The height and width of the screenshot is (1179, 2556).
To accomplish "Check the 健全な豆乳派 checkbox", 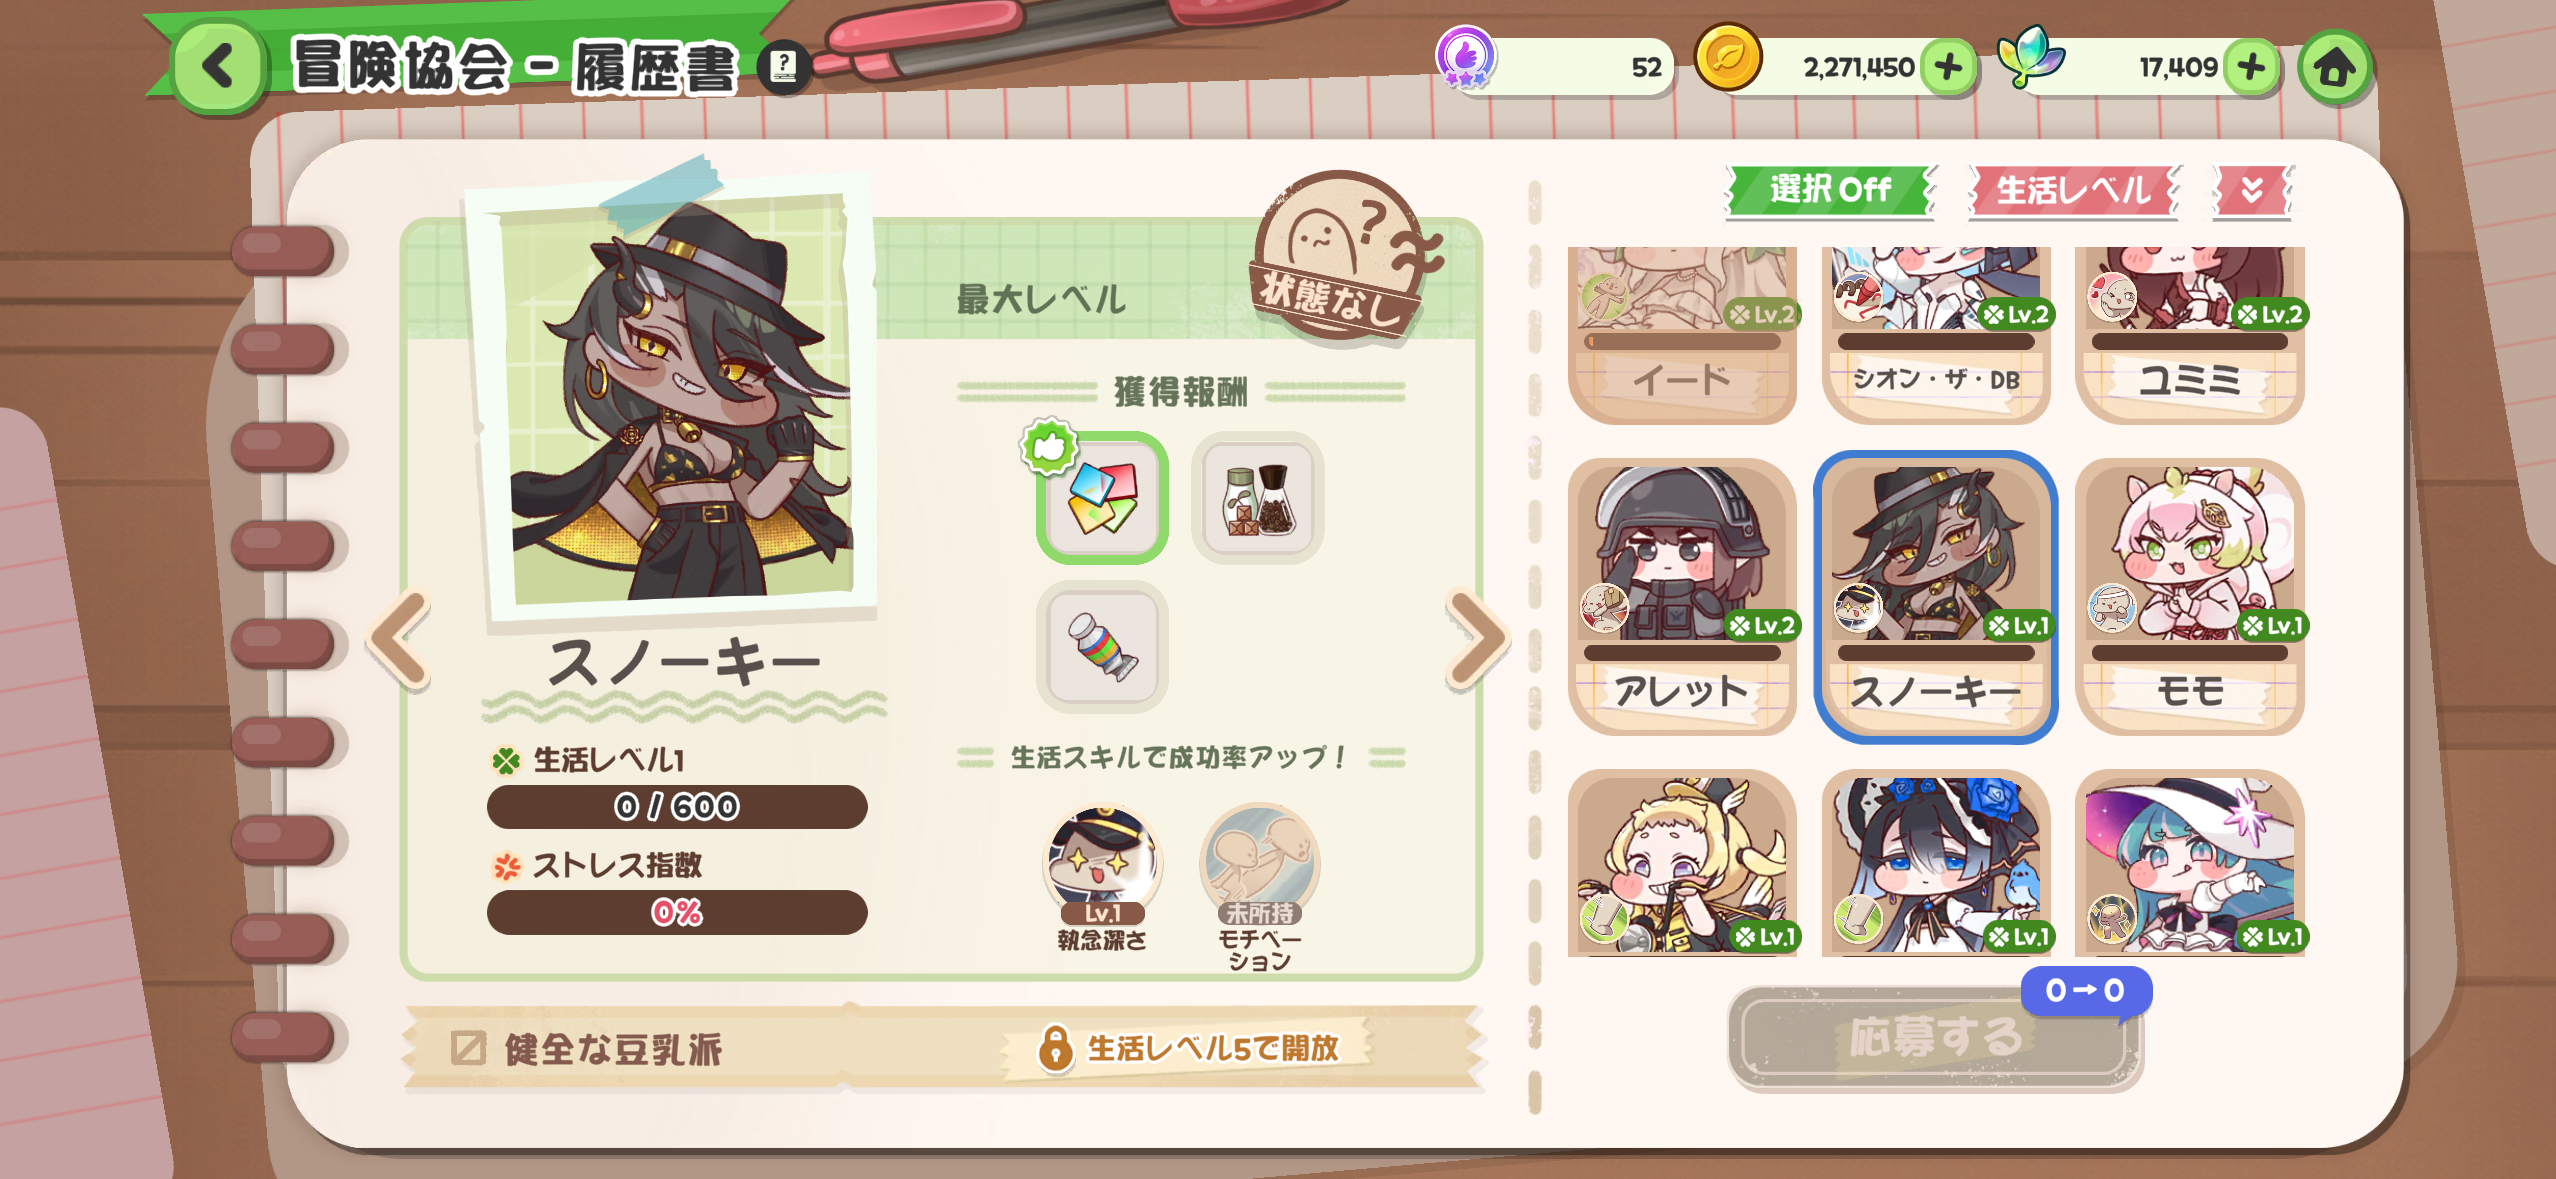I will (468, 1048).
